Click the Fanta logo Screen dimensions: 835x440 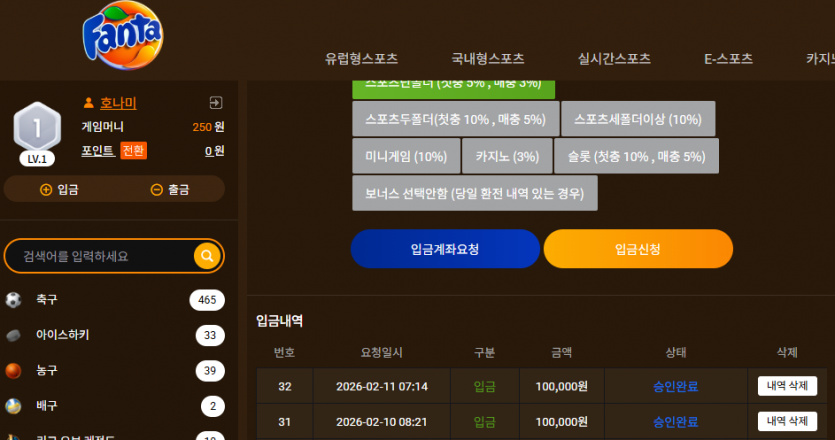[123, 36]
